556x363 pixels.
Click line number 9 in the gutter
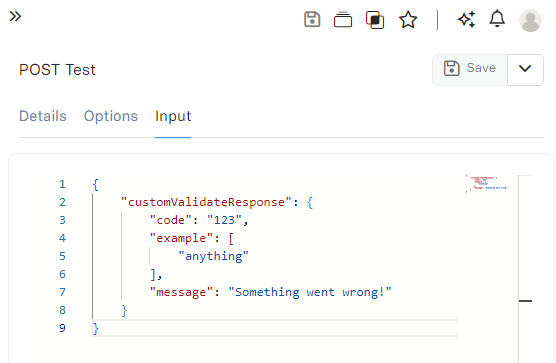pos(62,328)
